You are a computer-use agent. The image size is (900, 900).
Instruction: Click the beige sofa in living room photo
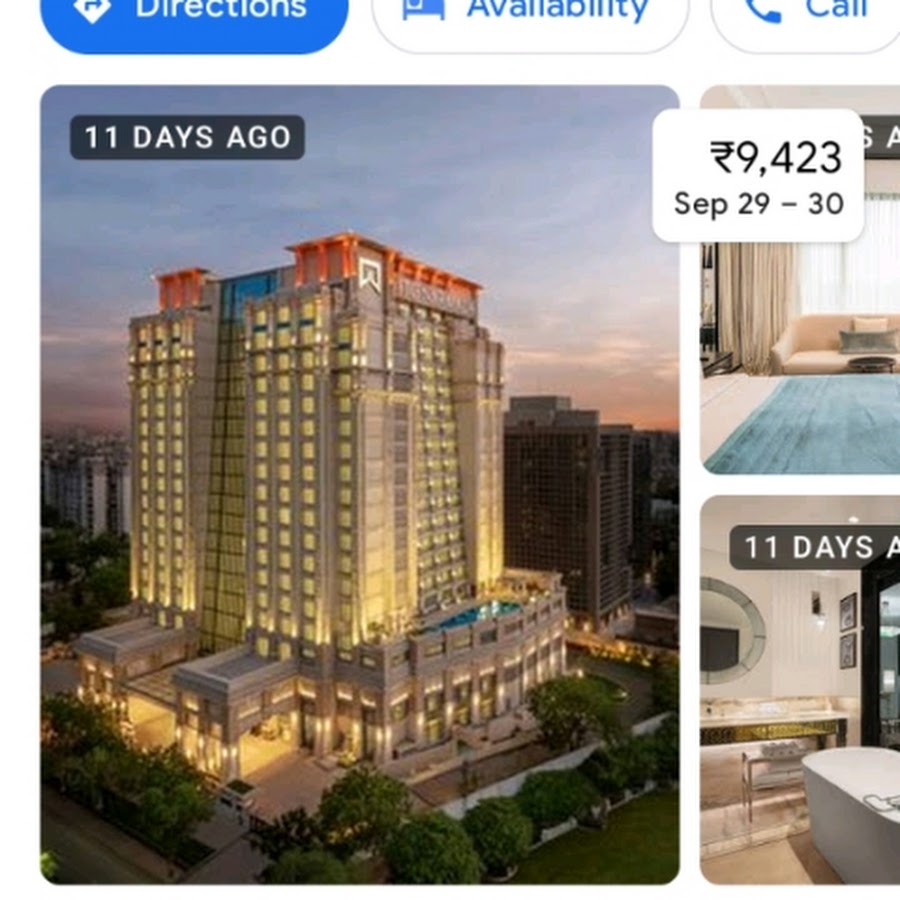[835, 344]
